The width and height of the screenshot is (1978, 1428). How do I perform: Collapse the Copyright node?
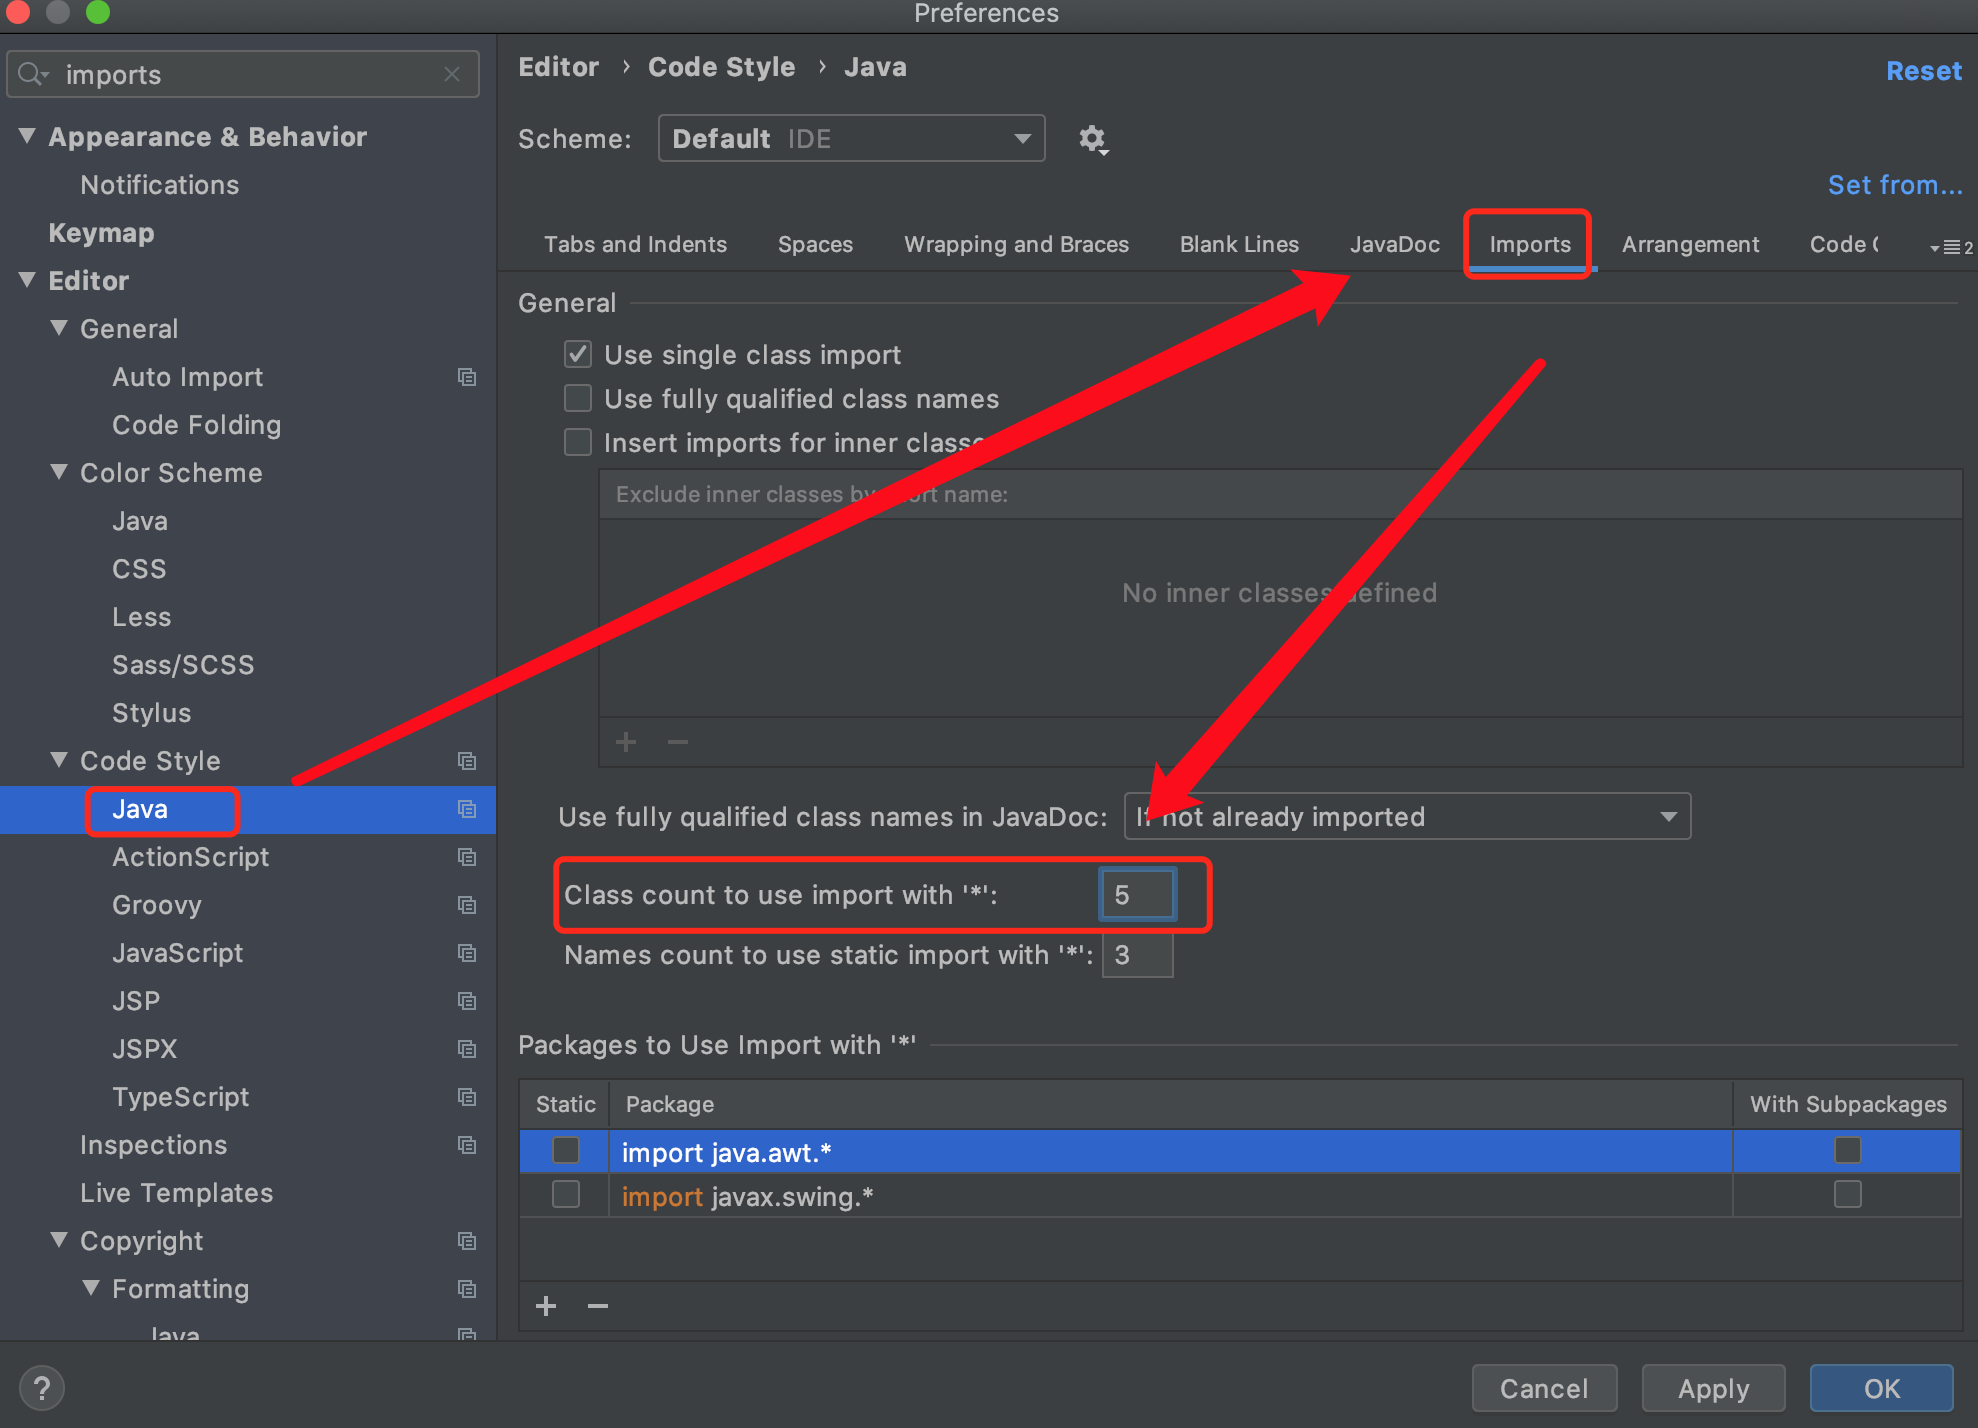point(60,1240)
